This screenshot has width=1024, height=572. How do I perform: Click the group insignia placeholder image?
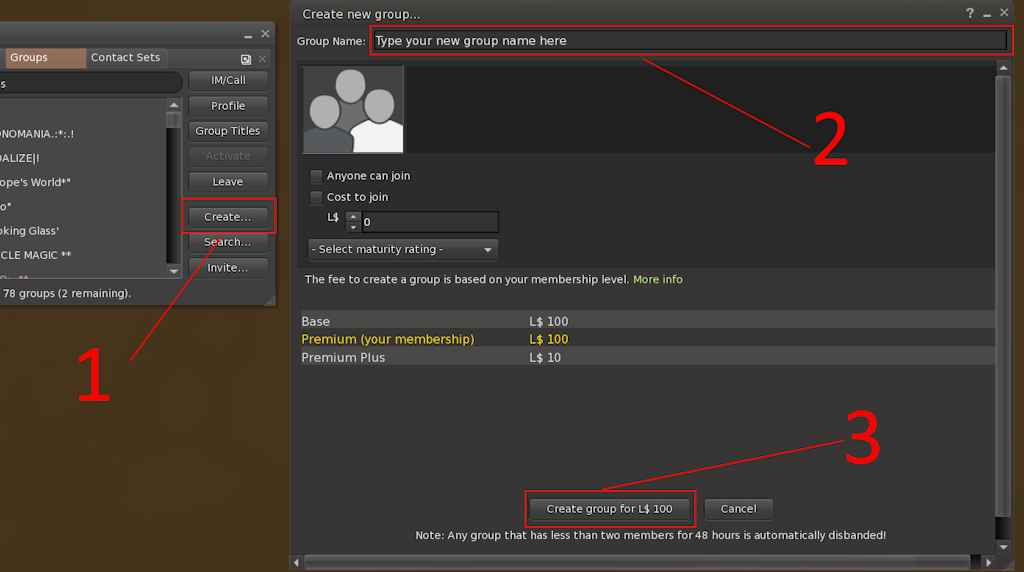coord(353,110)
